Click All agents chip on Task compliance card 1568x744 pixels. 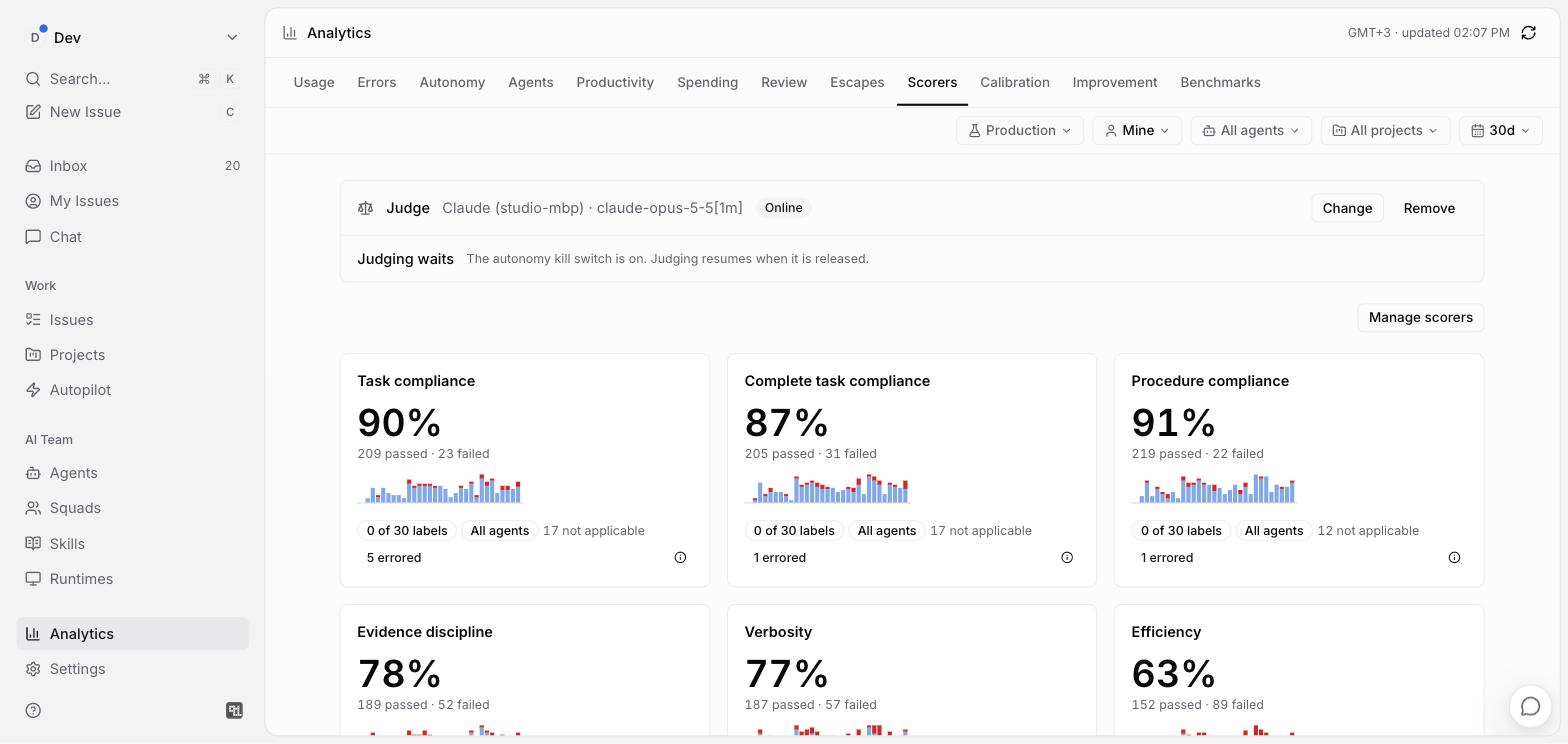coord(500,531)
